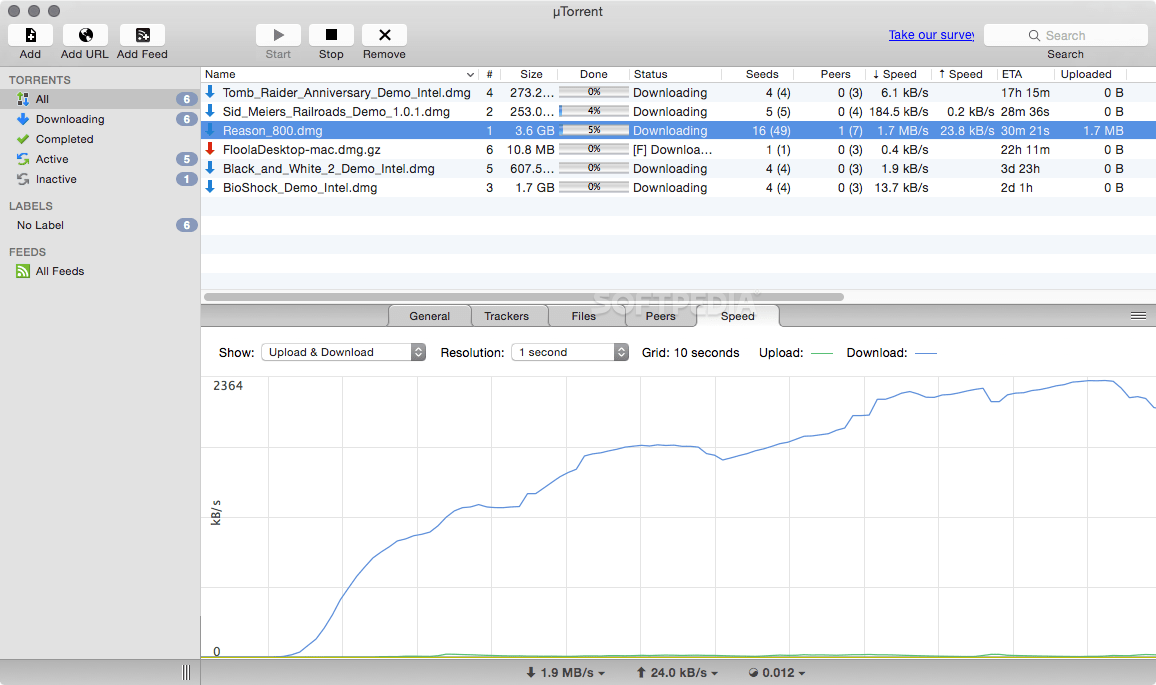Open the Show Upload & Download dropdown
The width and height of the screenshot is (1156, 685).
344,352
